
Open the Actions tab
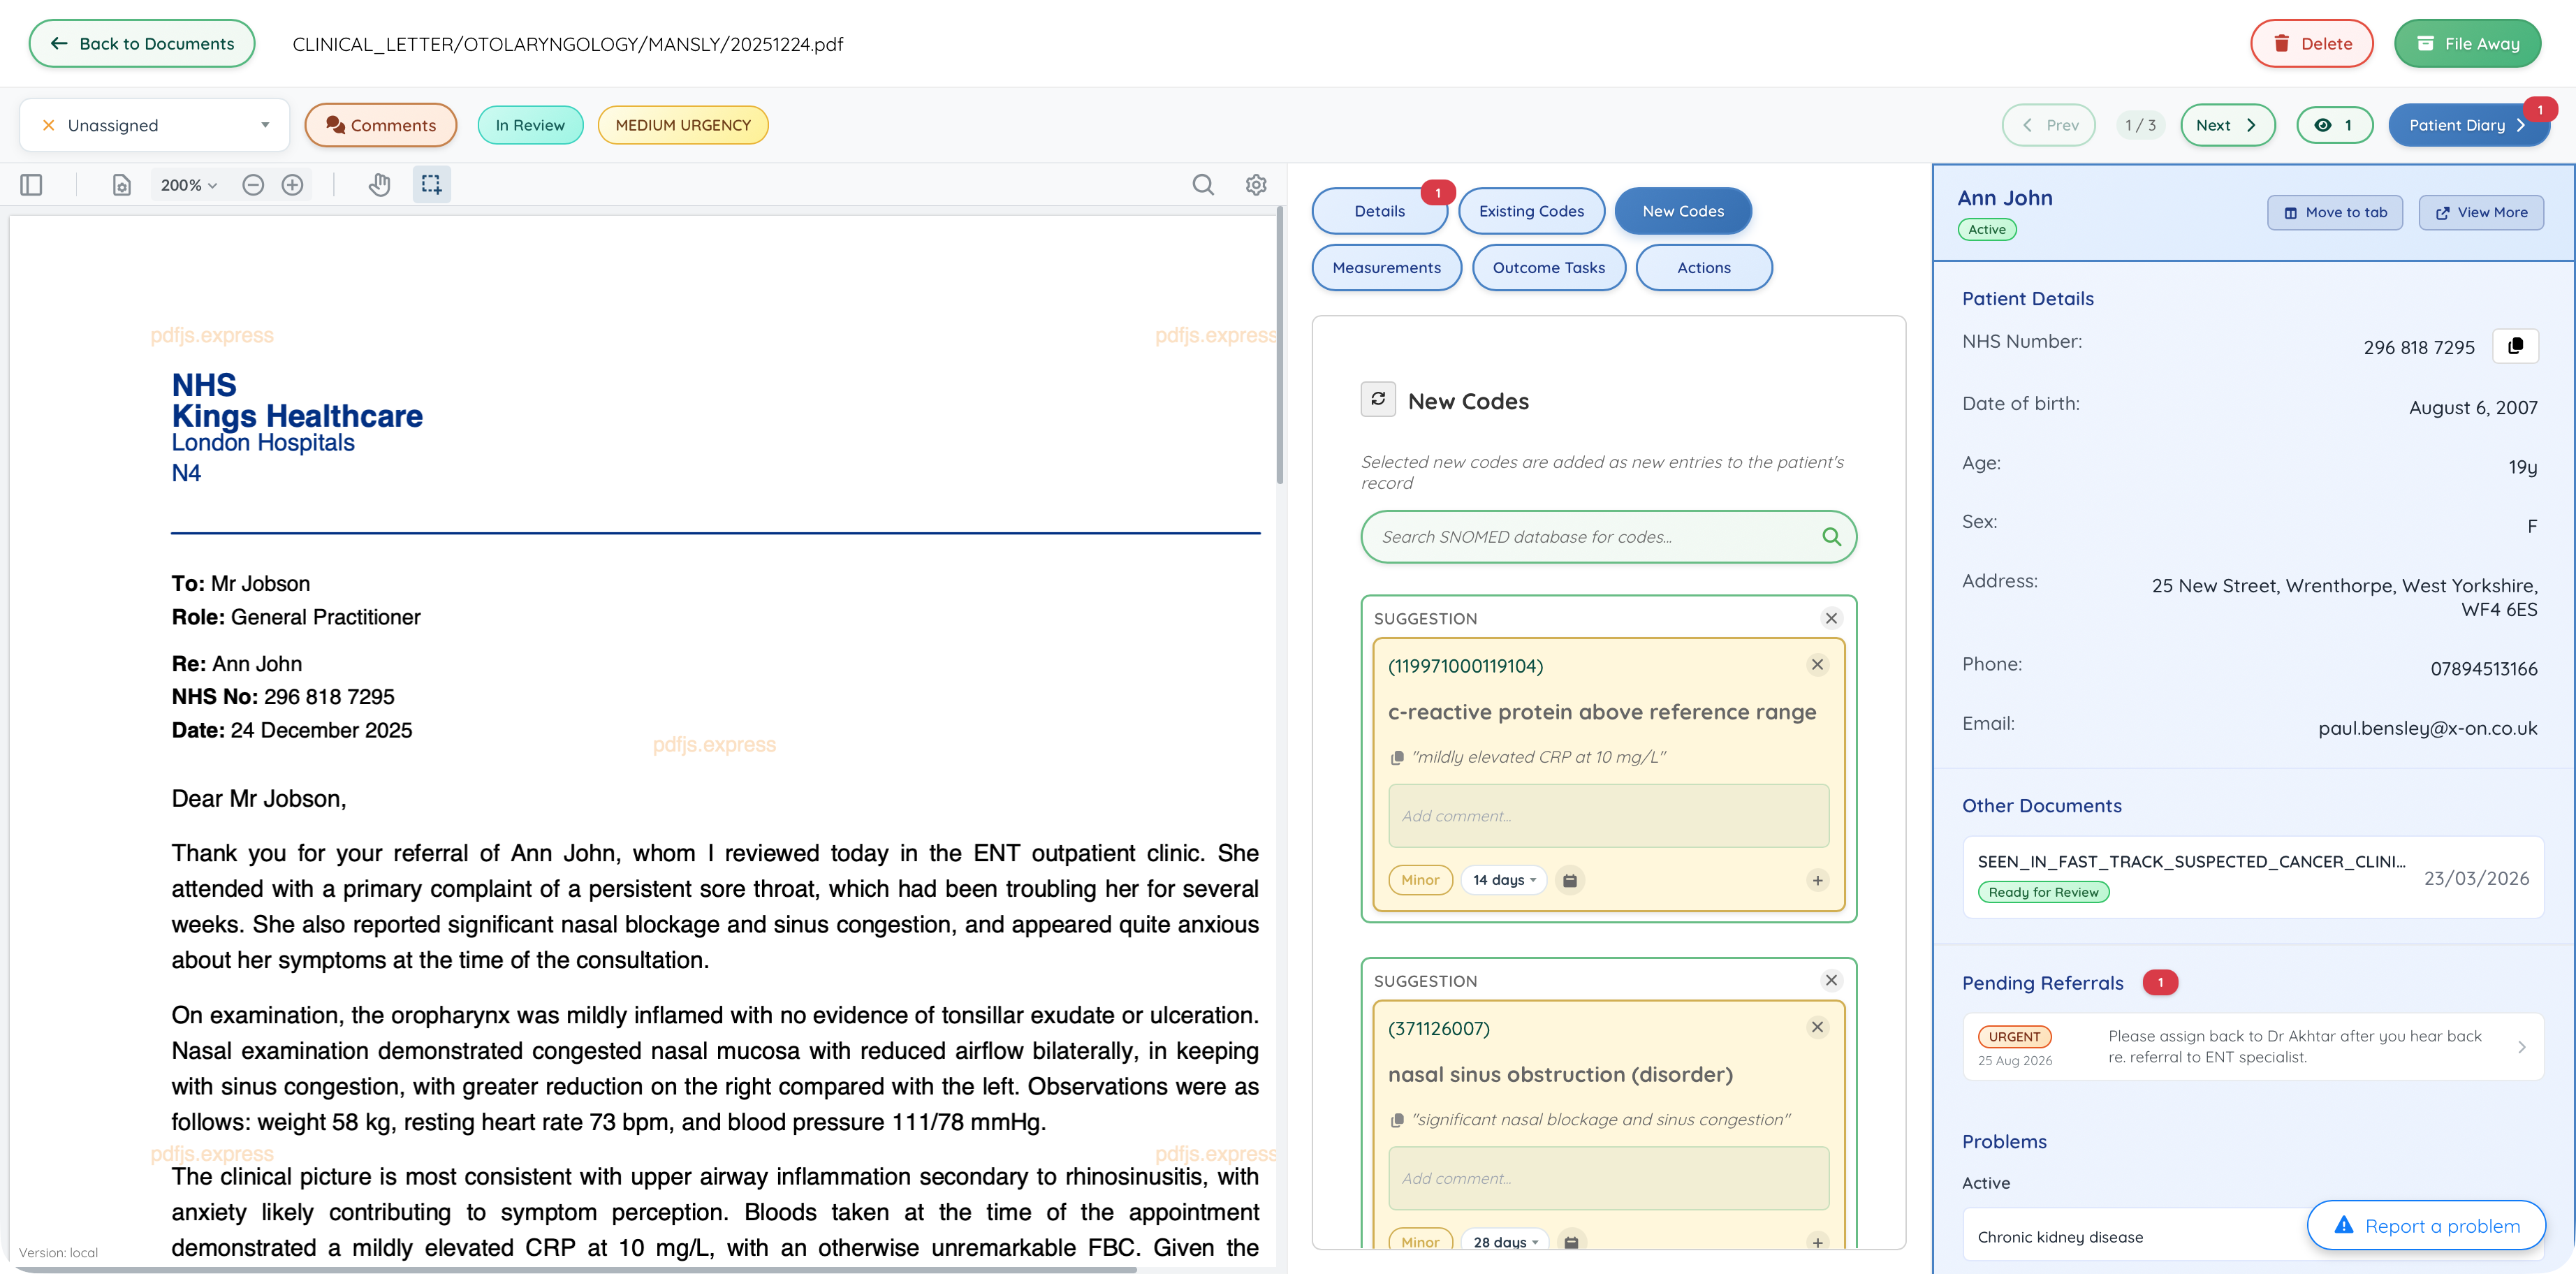[x=1704, y=268]
